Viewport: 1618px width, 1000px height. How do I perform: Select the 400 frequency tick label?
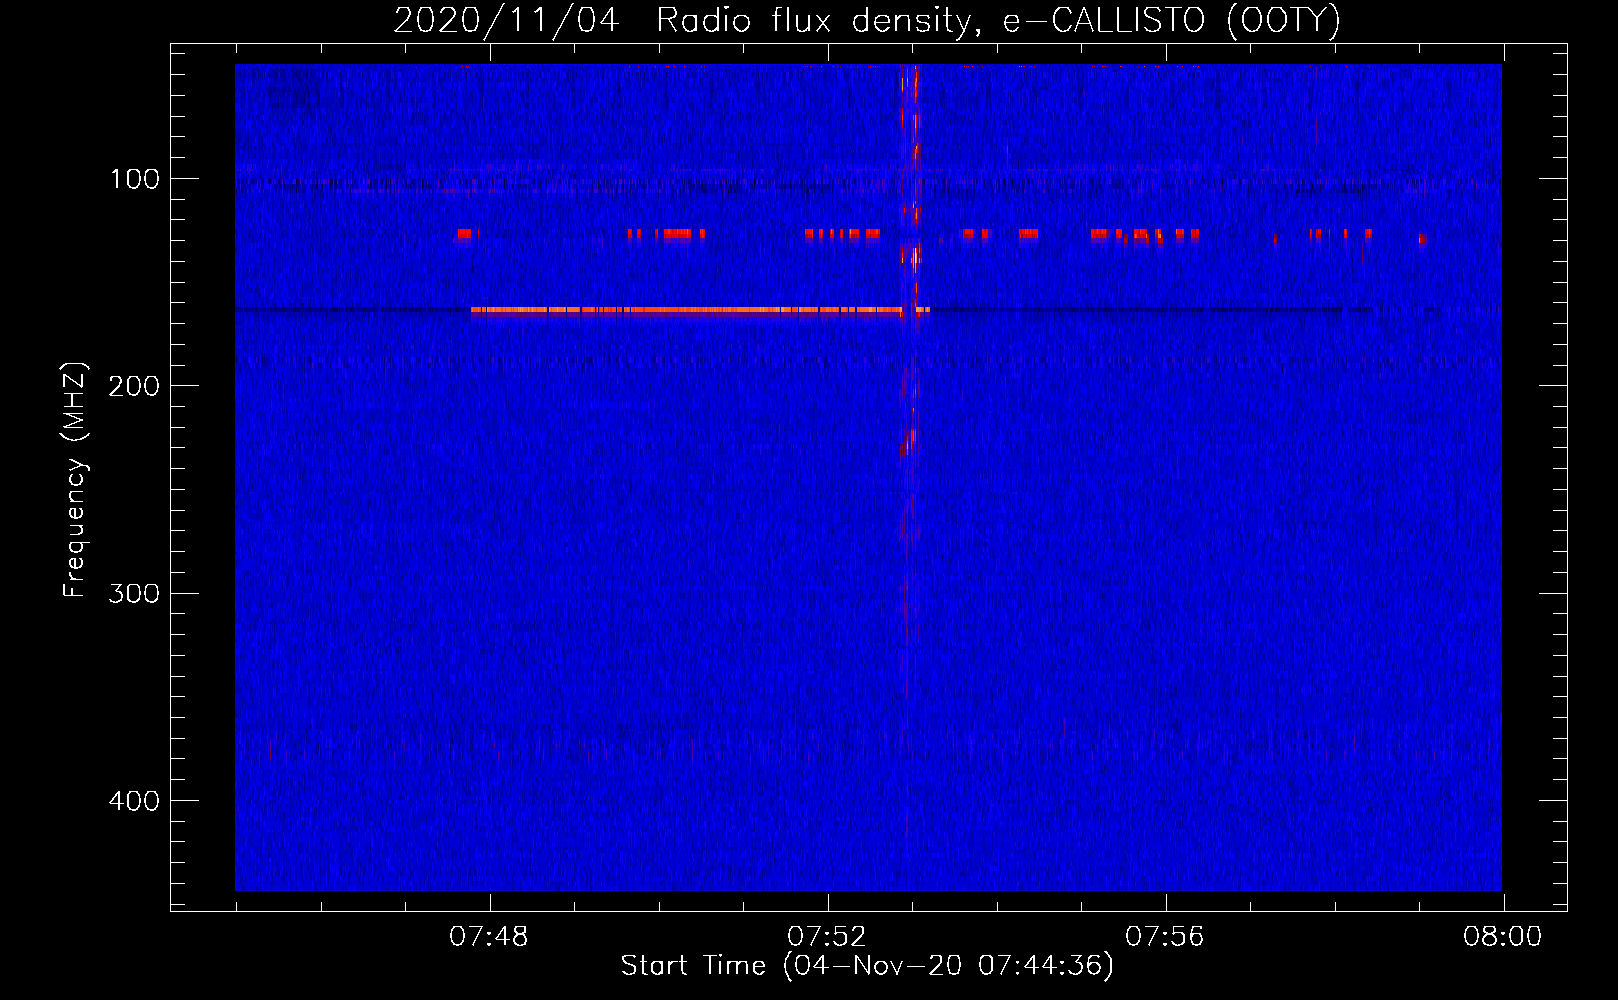point(134,801)
